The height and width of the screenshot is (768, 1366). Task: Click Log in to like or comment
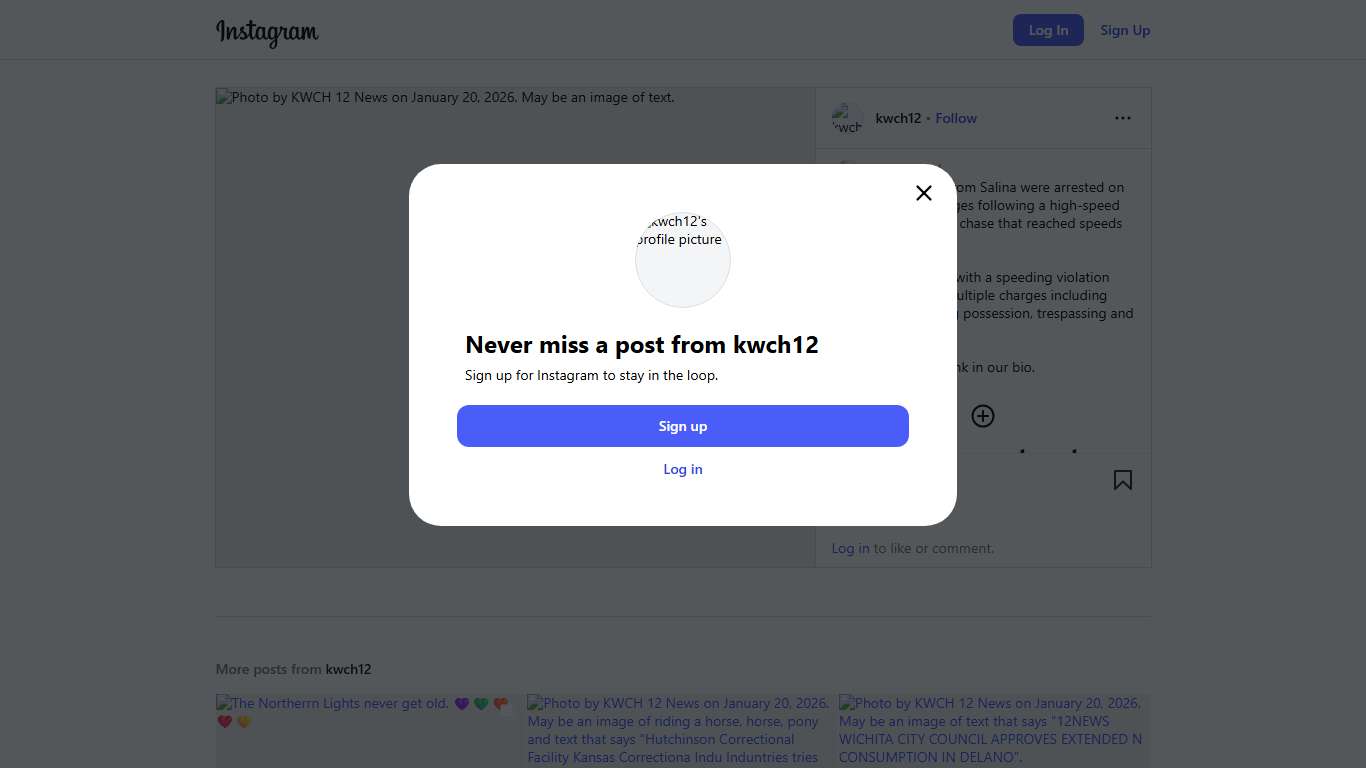click(850, 548)
